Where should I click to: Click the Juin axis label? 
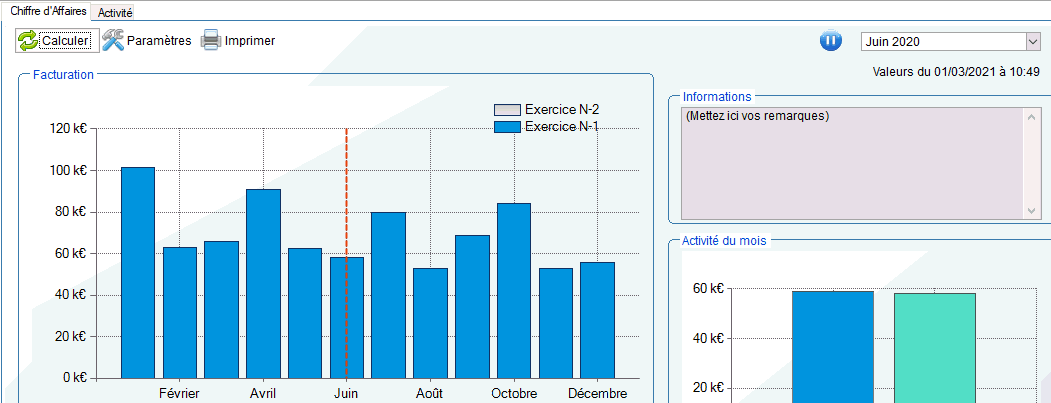pyautogui.click(x=347, y=394)
